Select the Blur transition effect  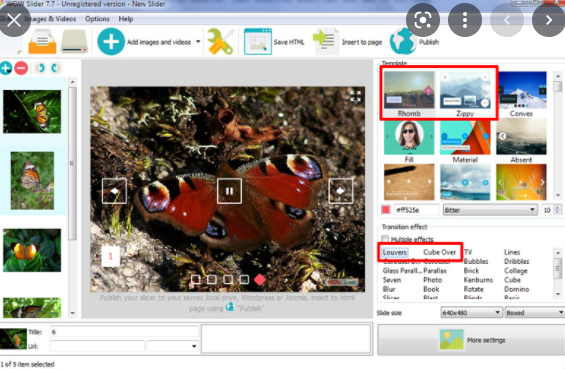point(389,289)
